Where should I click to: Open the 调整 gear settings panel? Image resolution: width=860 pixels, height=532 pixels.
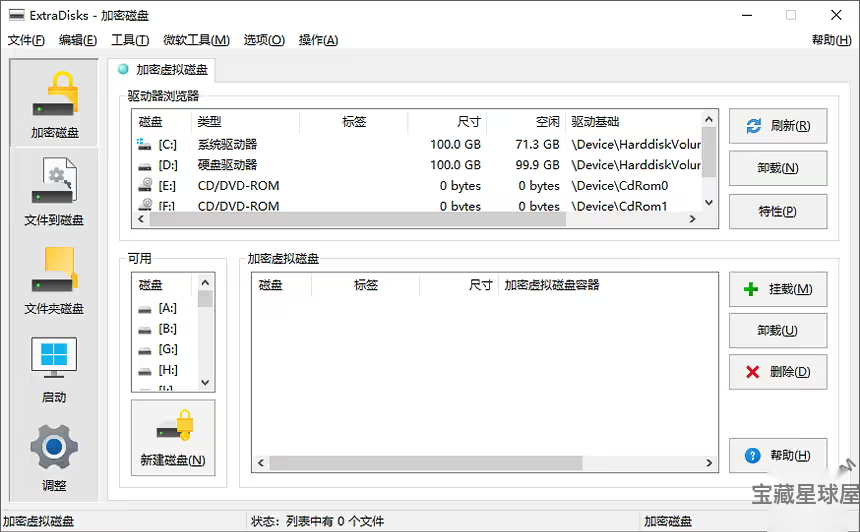54,458
